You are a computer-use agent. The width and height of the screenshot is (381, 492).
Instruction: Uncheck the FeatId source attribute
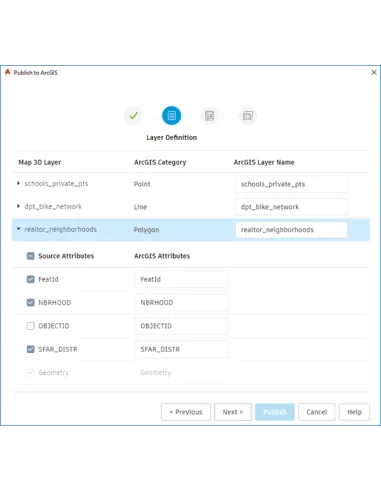[30, 279]
